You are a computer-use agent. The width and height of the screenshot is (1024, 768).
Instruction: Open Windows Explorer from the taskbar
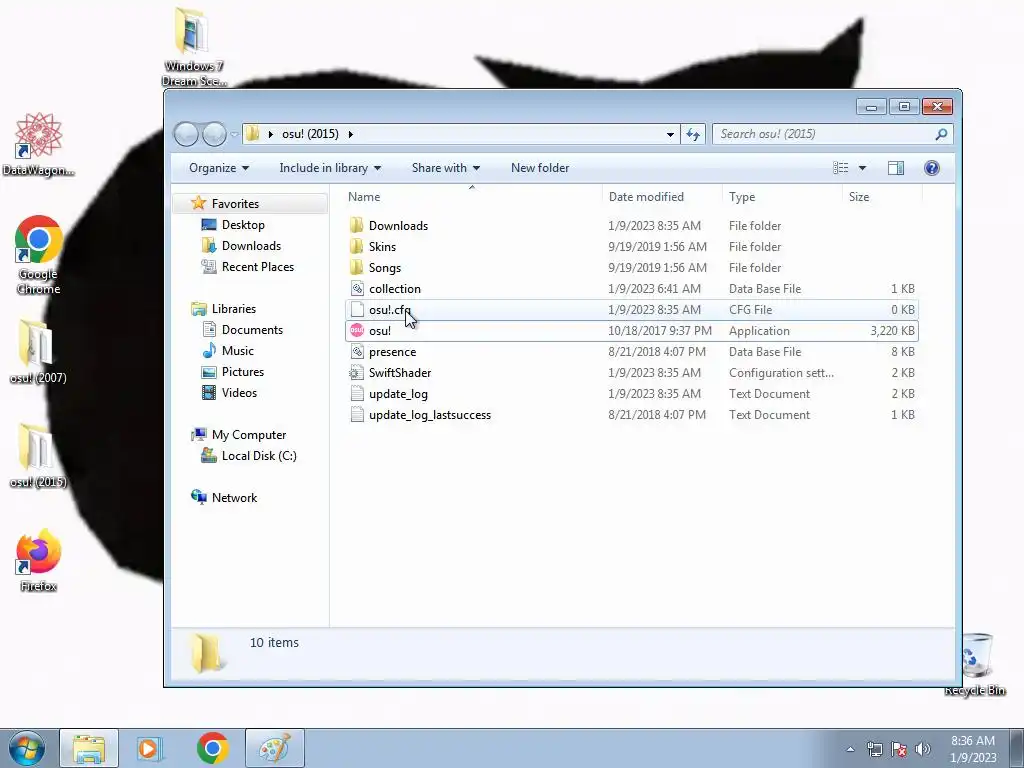(x=89, y=748)
